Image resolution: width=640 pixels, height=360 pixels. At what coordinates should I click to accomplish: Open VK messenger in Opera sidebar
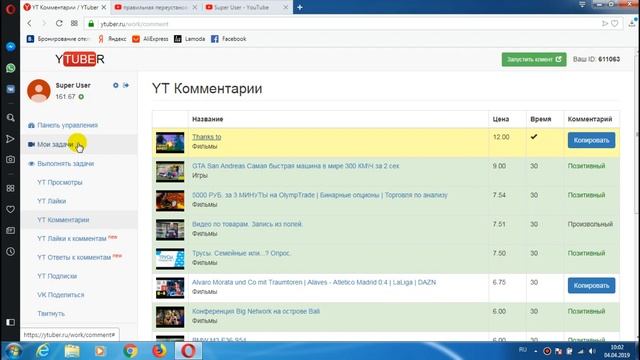[x=11, y=89]
